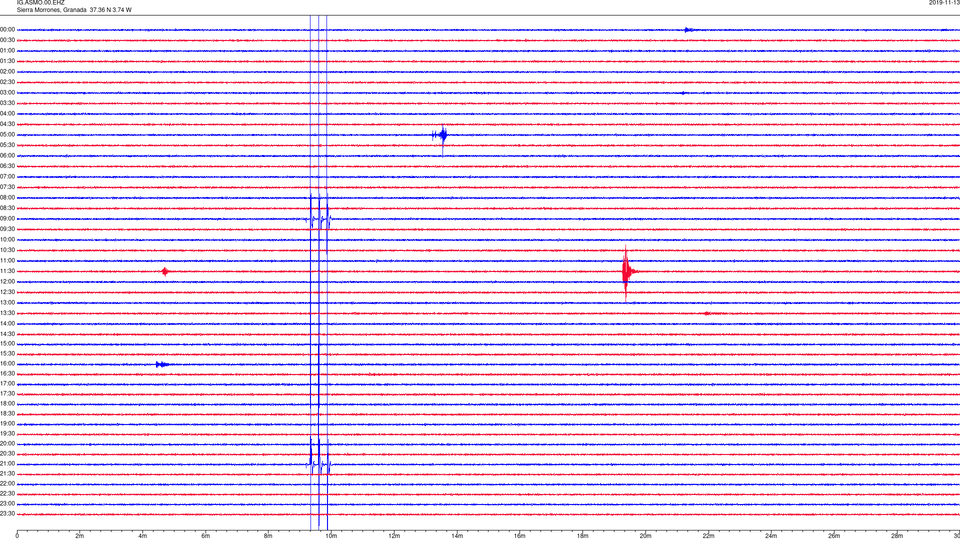Click the 13:30 time label

click(7, 313)
